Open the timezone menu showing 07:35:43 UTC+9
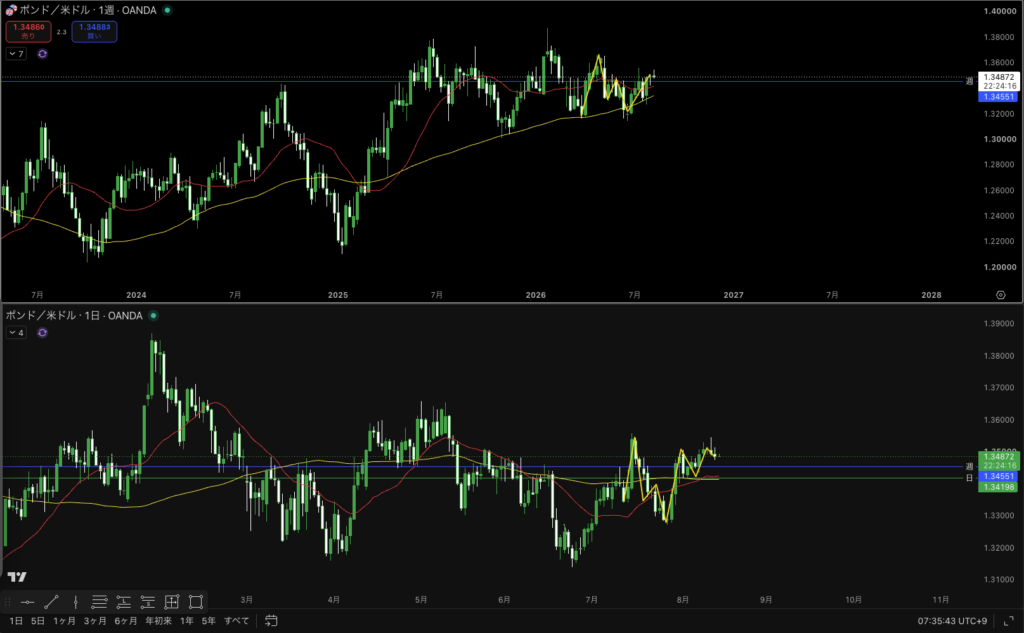Viewport: 1024px width, 633px height. 952,621
